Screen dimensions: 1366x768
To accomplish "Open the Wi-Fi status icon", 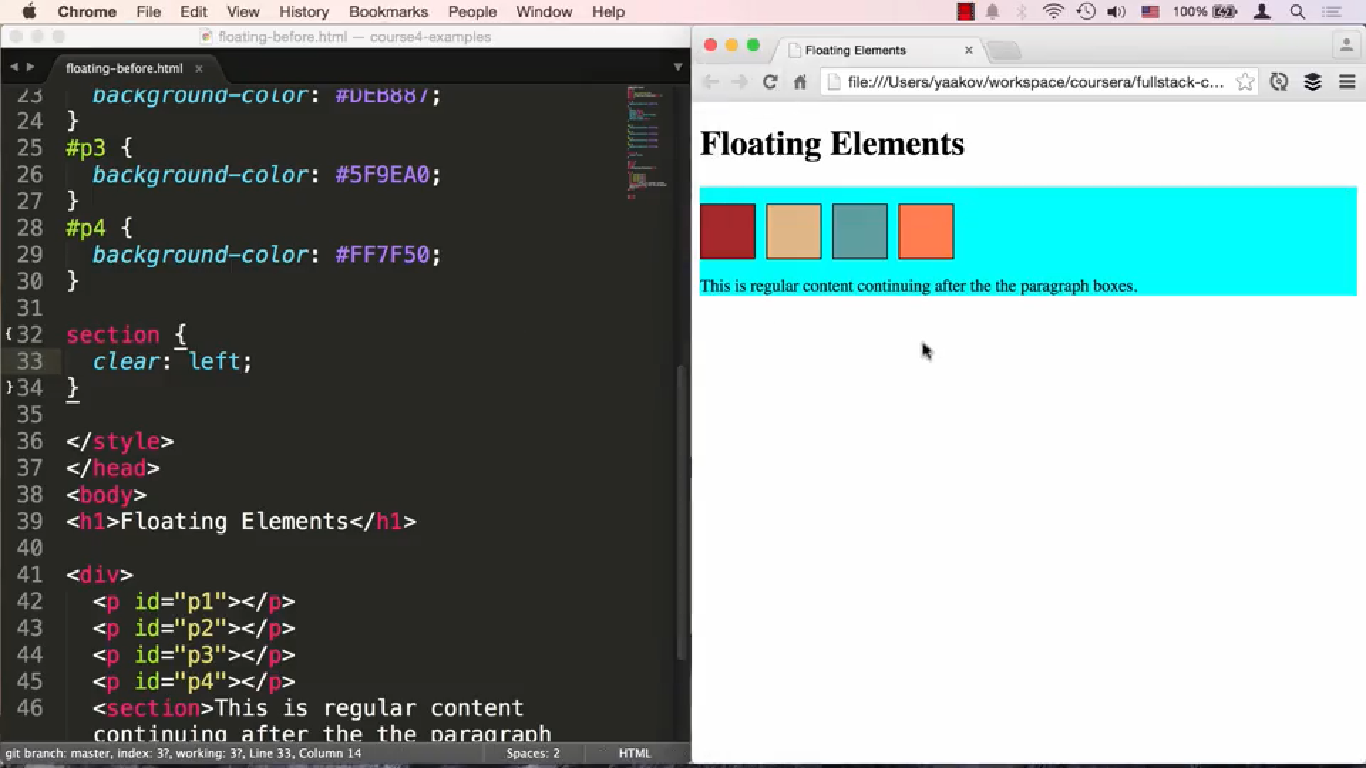I will (1053, 12).
